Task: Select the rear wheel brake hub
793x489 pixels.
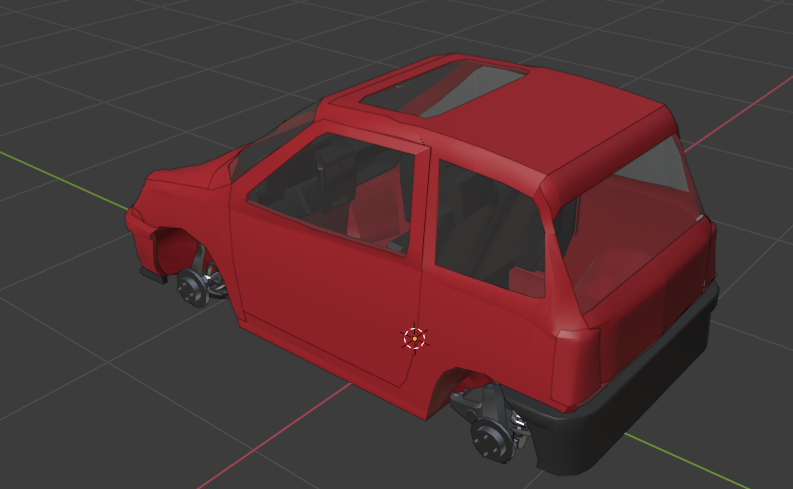Action: [491, 439]
